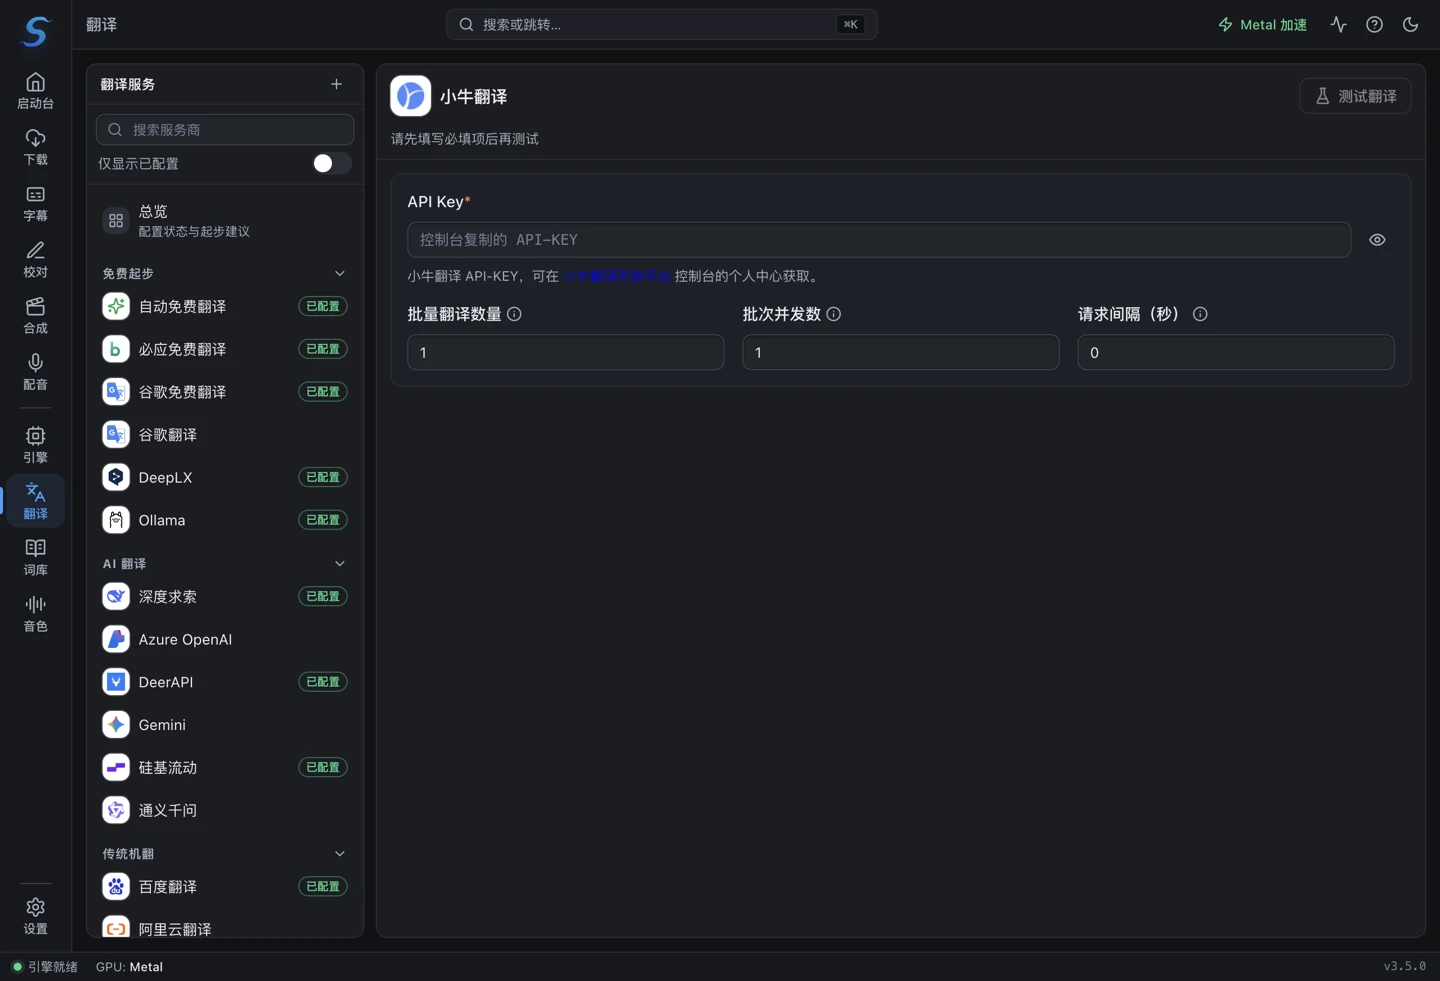The image size is (1440, 981).
Task: Click the API Key input field
Action: tap(879, 240)
